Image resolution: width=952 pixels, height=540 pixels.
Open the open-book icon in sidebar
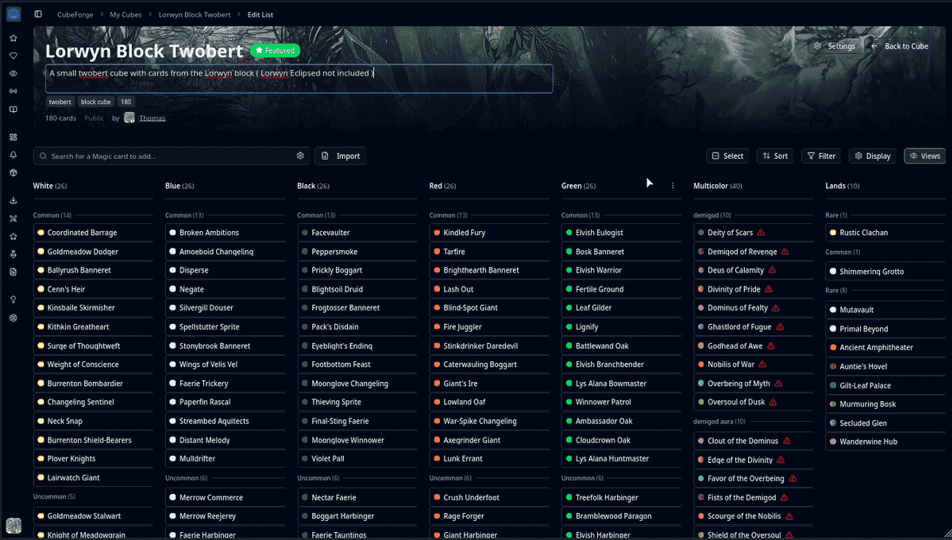pos(13,109)
